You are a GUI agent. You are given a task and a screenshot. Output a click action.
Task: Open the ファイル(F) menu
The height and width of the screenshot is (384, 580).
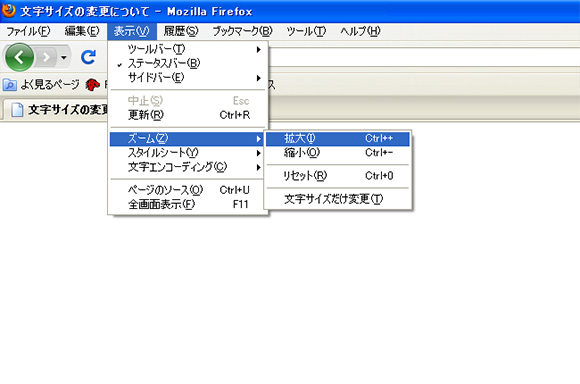point(28,31)
